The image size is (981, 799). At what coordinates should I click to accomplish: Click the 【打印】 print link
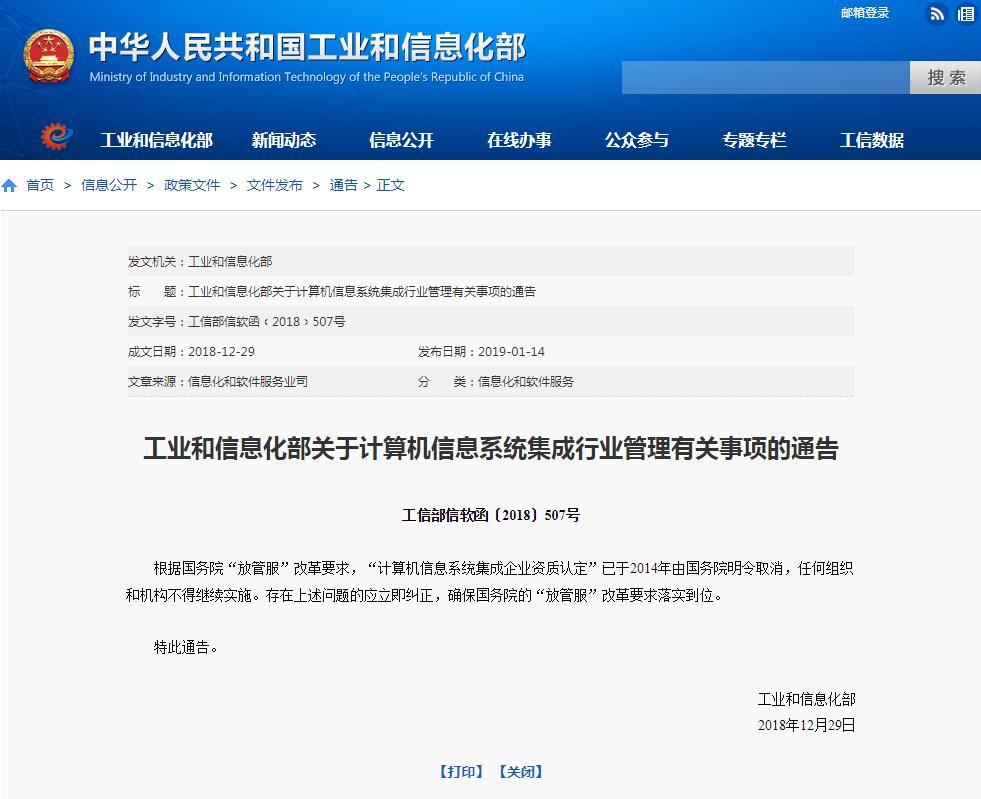pos(460,771)
